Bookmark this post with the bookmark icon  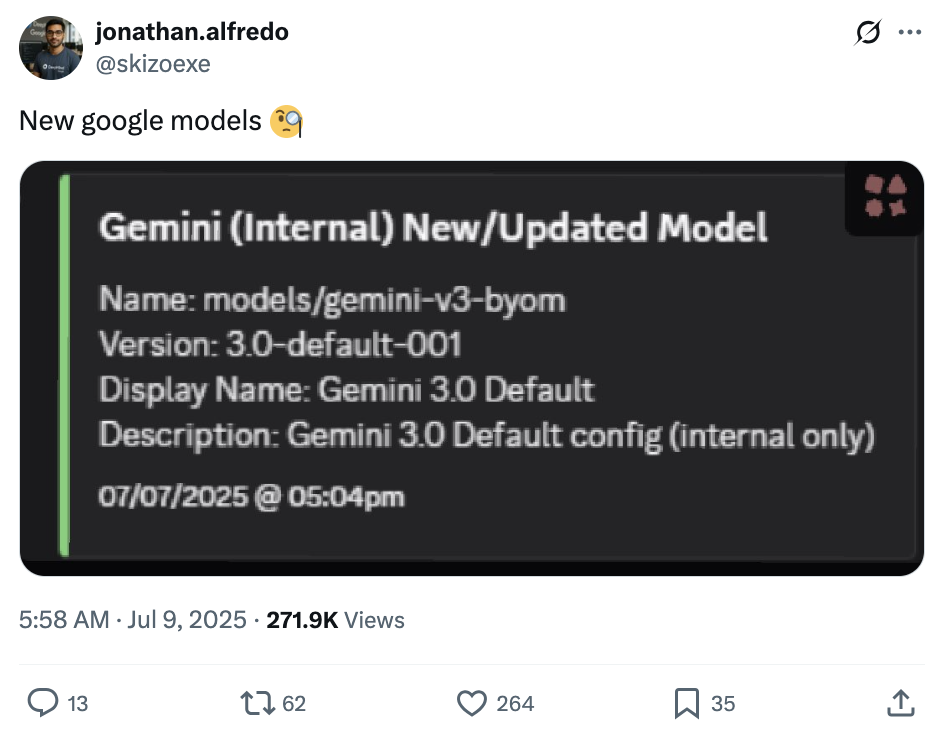(686, 704)
